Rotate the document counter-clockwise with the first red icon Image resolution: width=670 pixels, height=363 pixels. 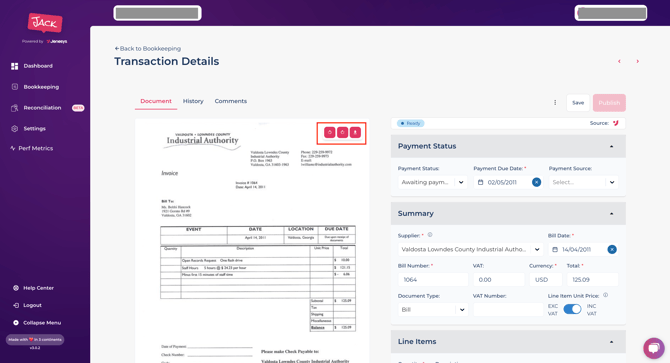(x=329, y=132)
